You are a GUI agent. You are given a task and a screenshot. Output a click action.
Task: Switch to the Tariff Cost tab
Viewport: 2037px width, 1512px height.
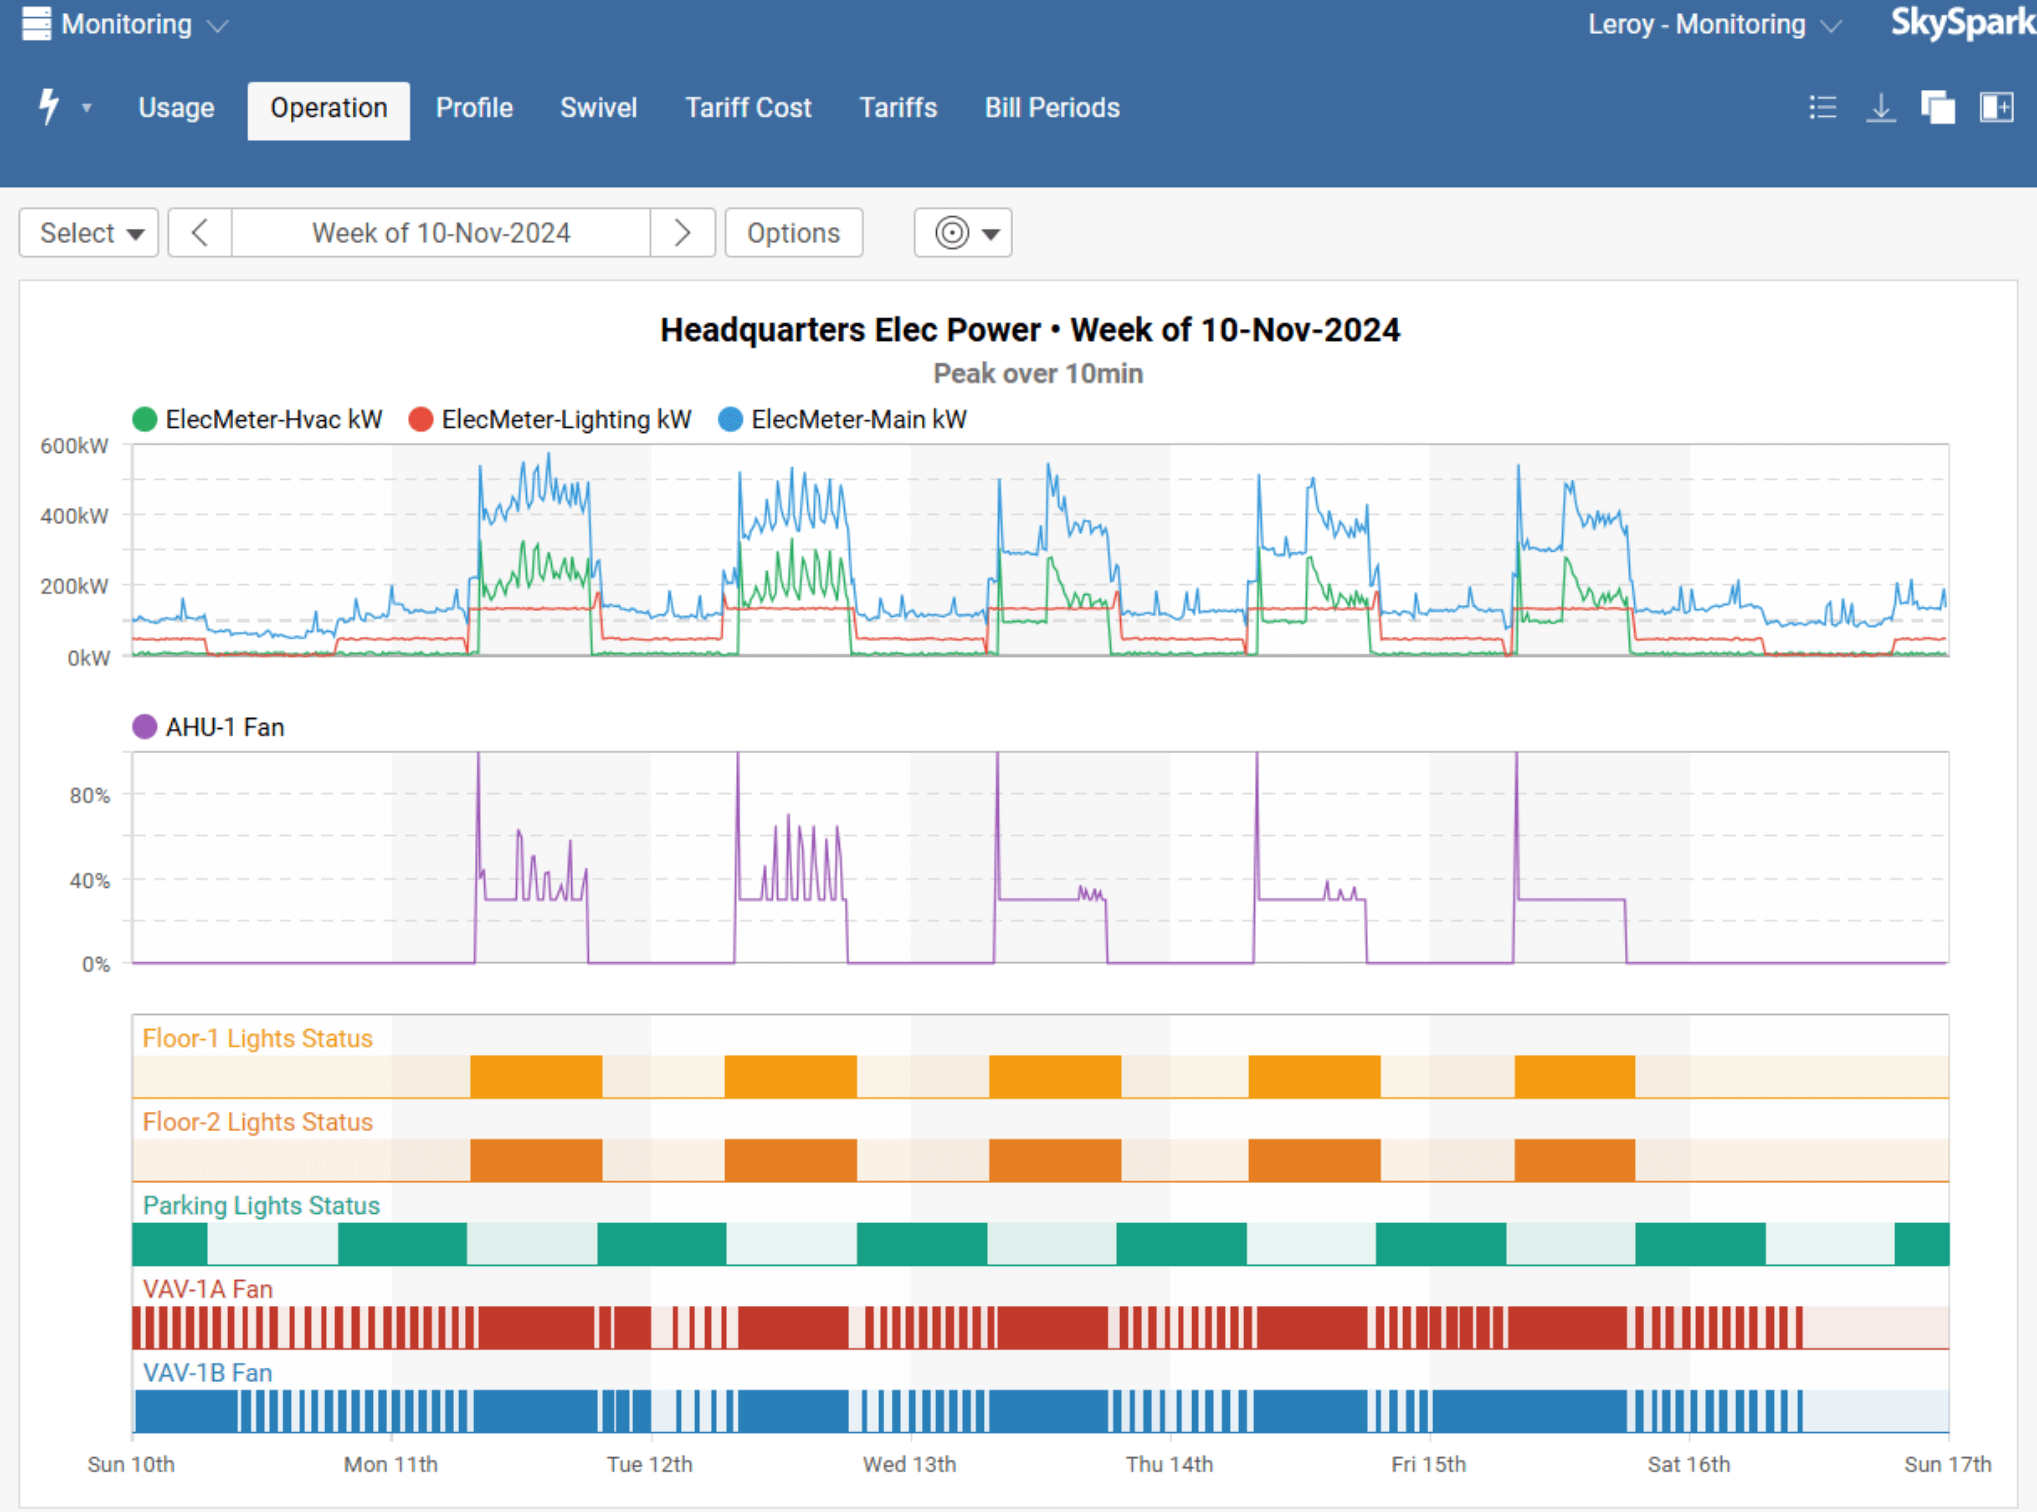pyautogui.click(x=748, y=108)
